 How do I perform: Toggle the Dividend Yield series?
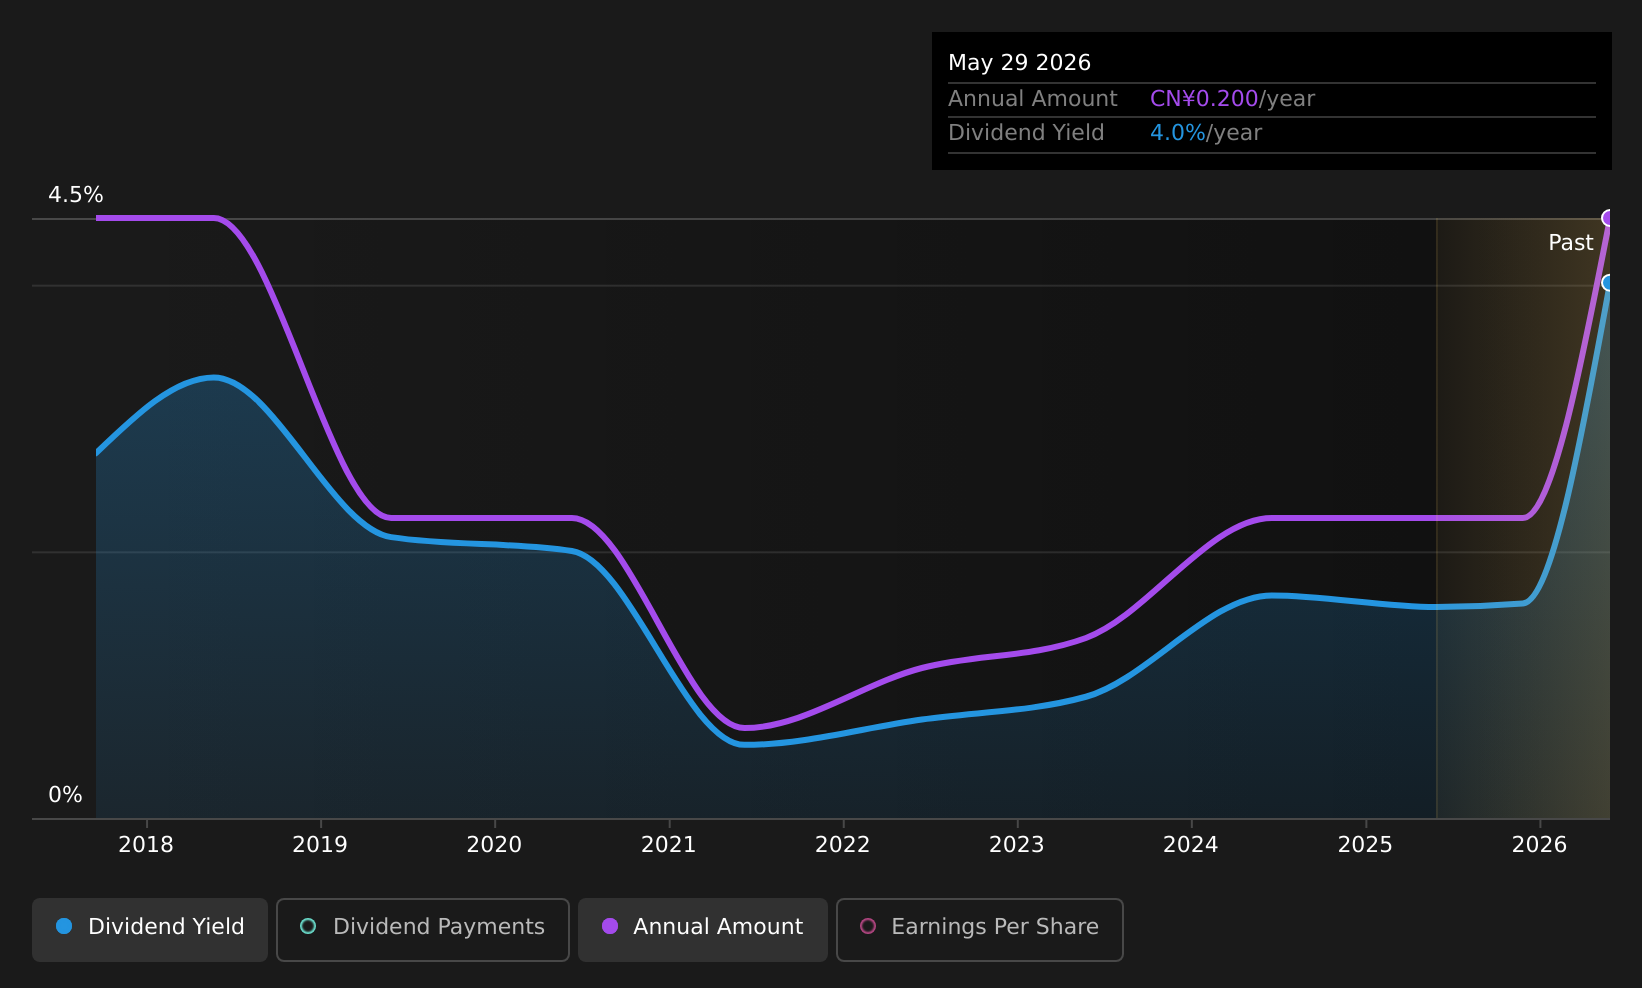(150, 929)
